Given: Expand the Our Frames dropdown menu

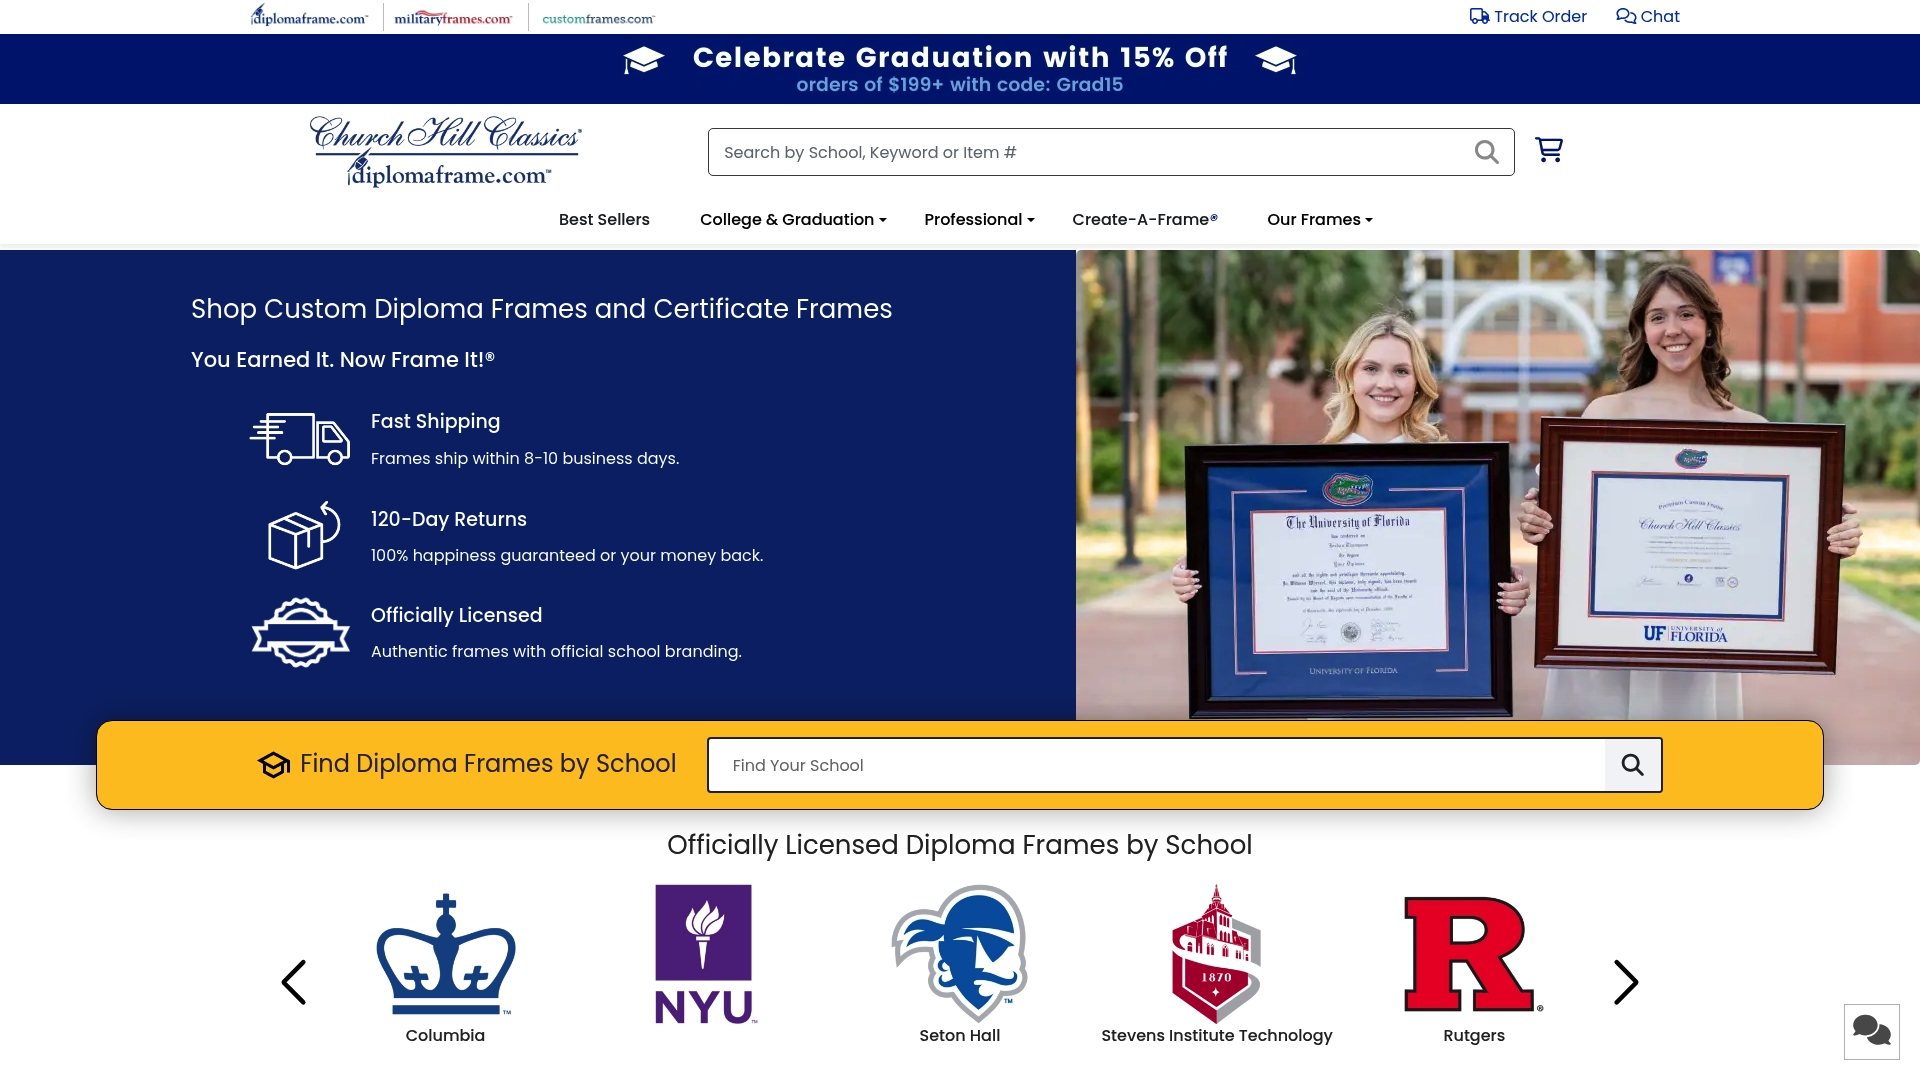Looking at the screenshot, I should click(1320, 220).
